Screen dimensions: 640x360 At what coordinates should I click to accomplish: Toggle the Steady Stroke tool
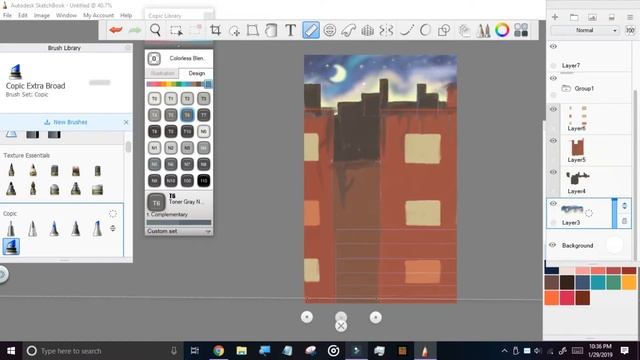click(x=406, y=30)
